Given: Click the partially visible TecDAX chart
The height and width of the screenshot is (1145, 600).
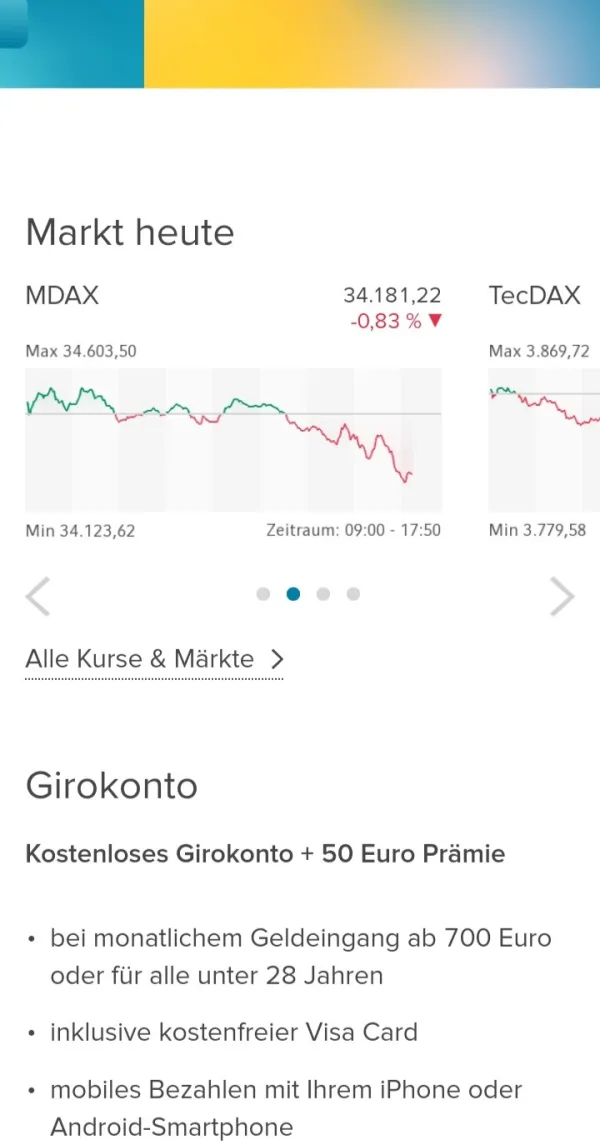Looking at the screenshot, I should tap(544, 440).
